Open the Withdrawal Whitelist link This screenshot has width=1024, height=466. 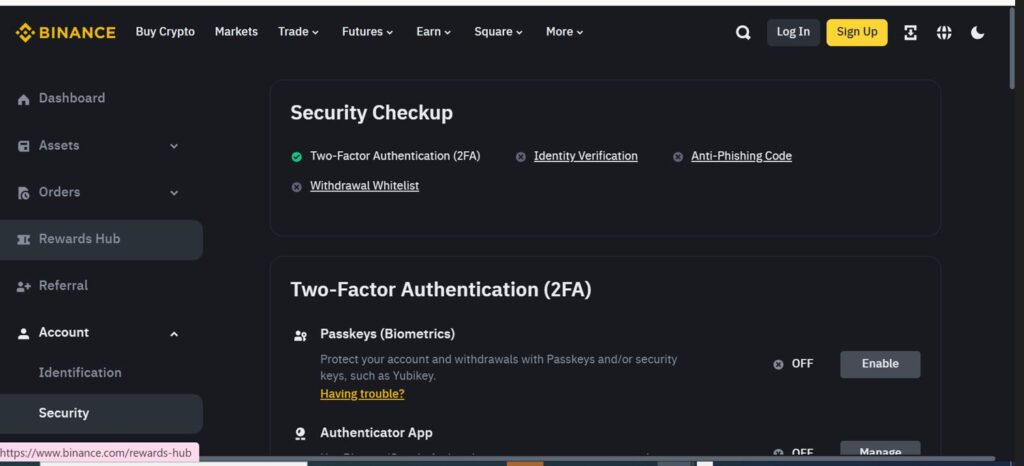pyautogui.click(x=364, y=186)
